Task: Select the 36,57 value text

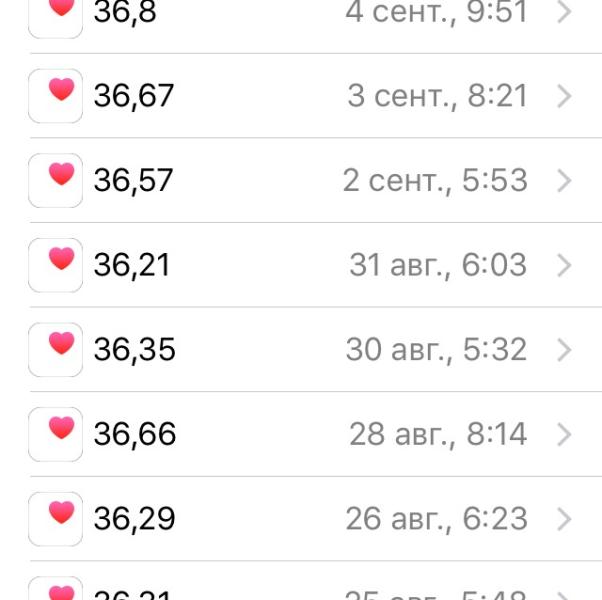Action: click(133, 180)
